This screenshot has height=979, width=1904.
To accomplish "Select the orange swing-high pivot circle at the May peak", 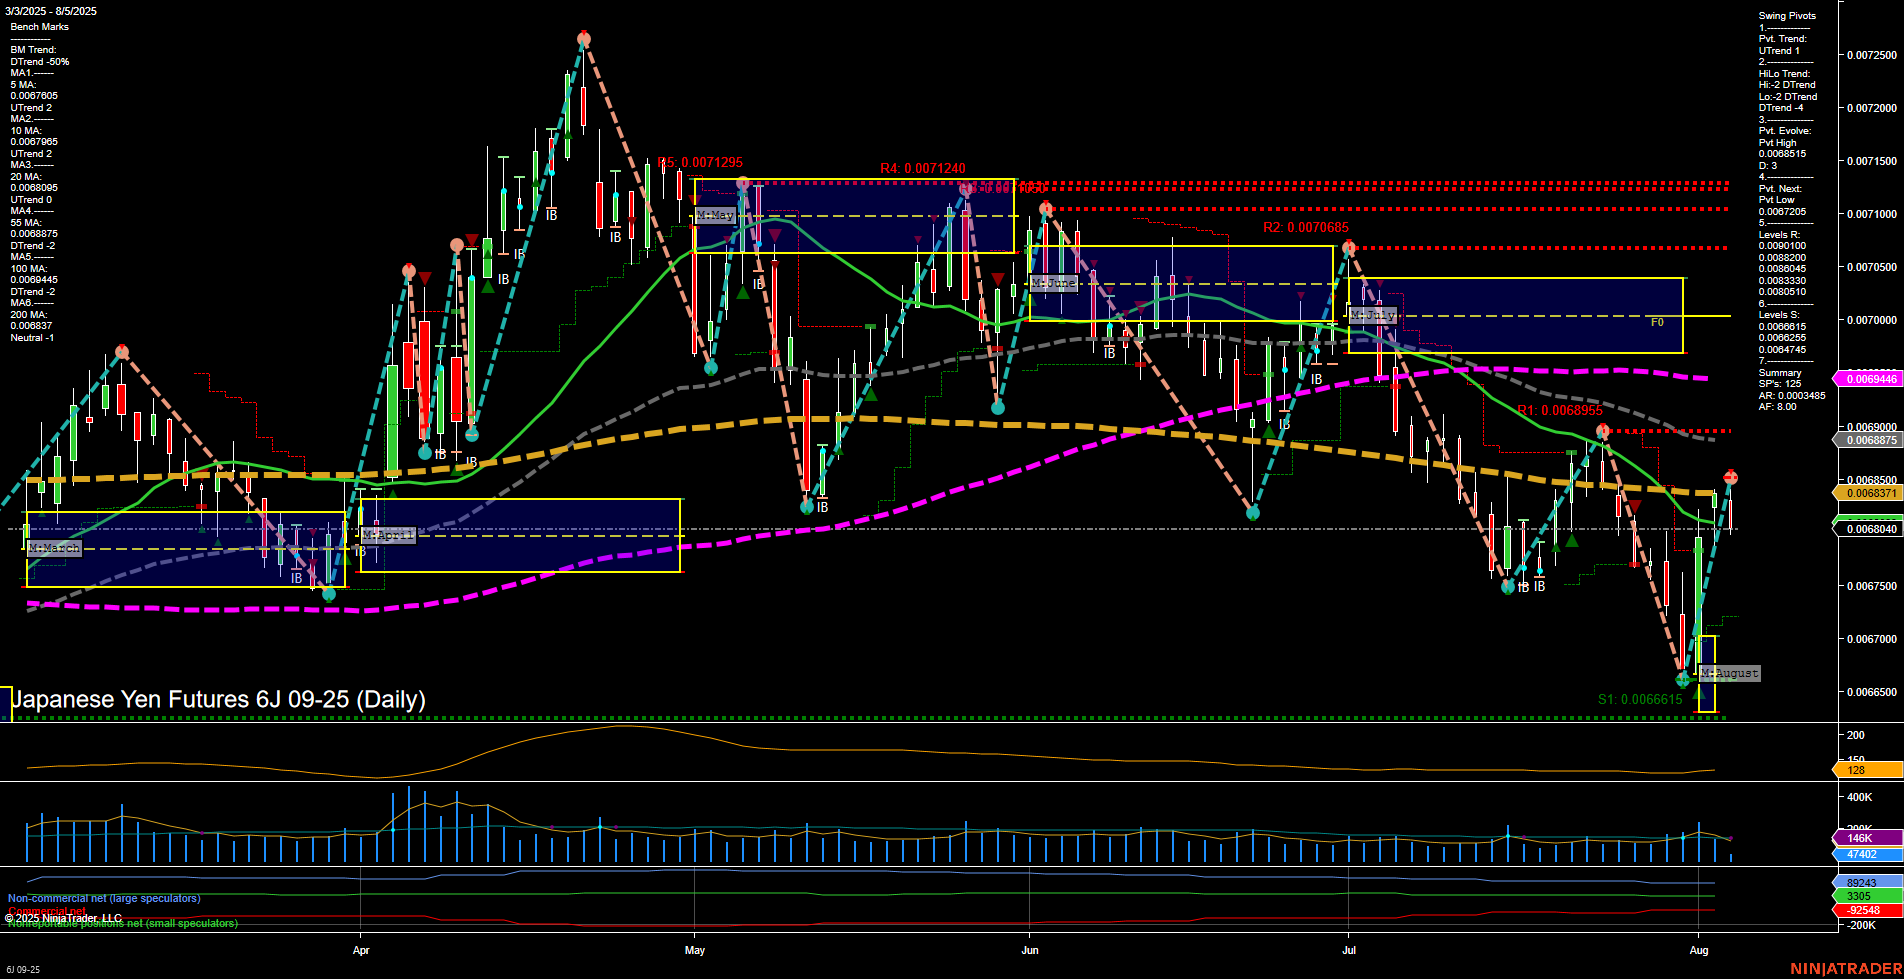I will pyautogui.click(x=583, y=38).
